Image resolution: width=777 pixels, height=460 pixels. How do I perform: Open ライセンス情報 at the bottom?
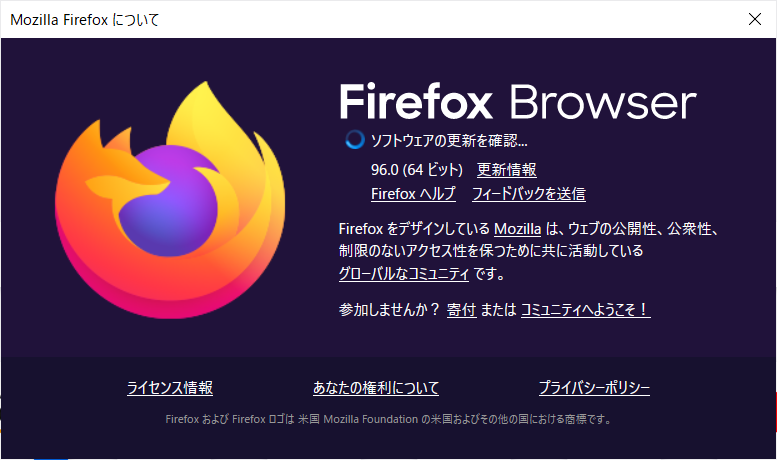pyautogui.click(x=169, y=388)
